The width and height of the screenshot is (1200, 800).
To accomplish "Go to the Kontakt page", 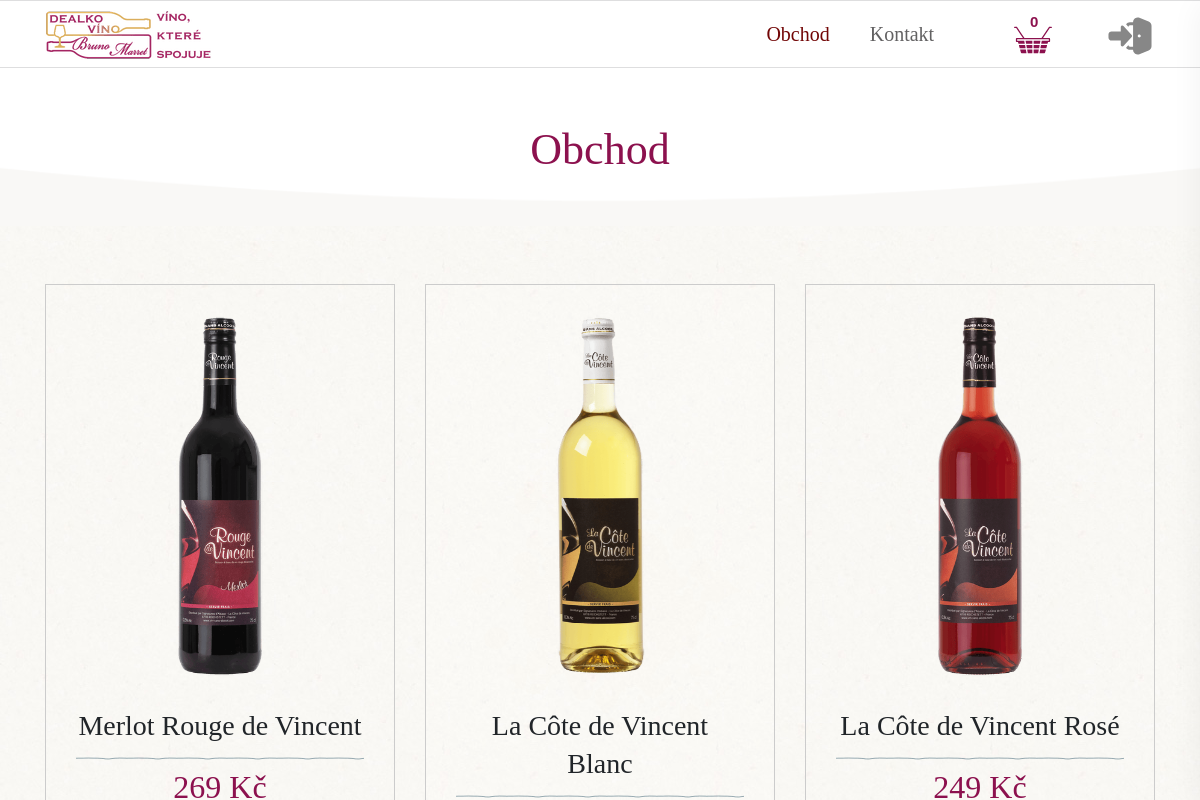I will coord(902,34).
